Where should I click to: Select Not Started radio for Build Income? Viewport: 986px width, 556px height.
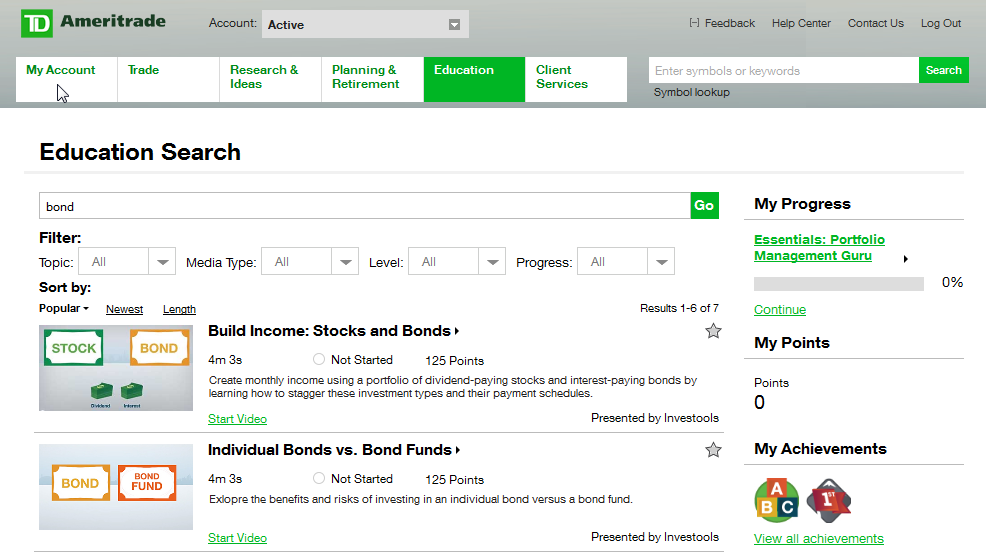point(319,359)
